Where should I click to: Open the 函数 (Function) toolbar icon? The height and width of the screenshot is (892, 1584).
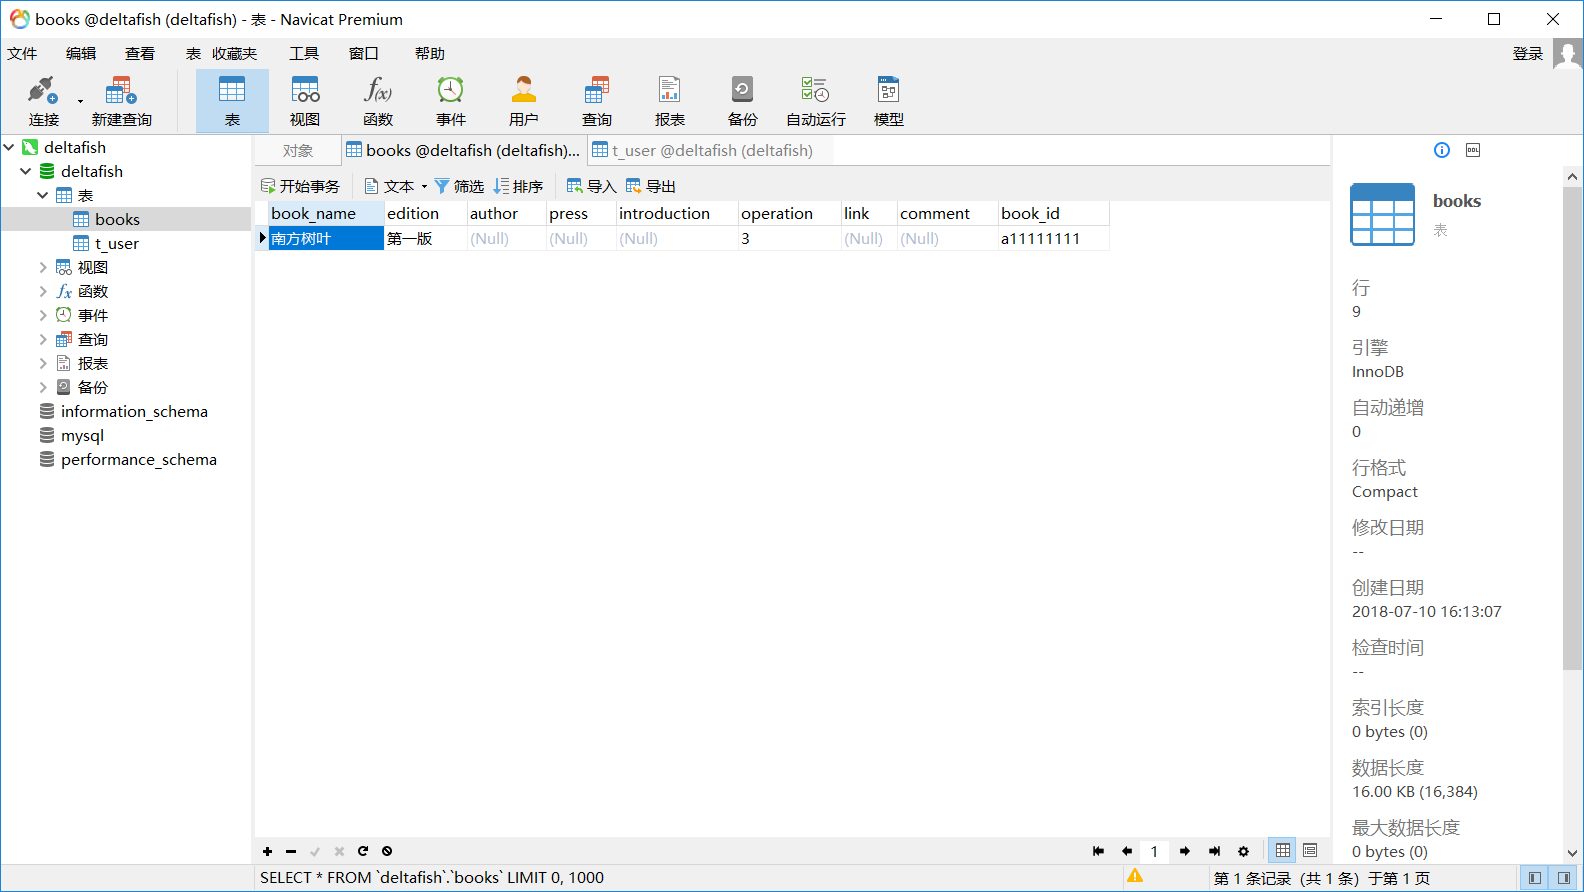point(378,101)
